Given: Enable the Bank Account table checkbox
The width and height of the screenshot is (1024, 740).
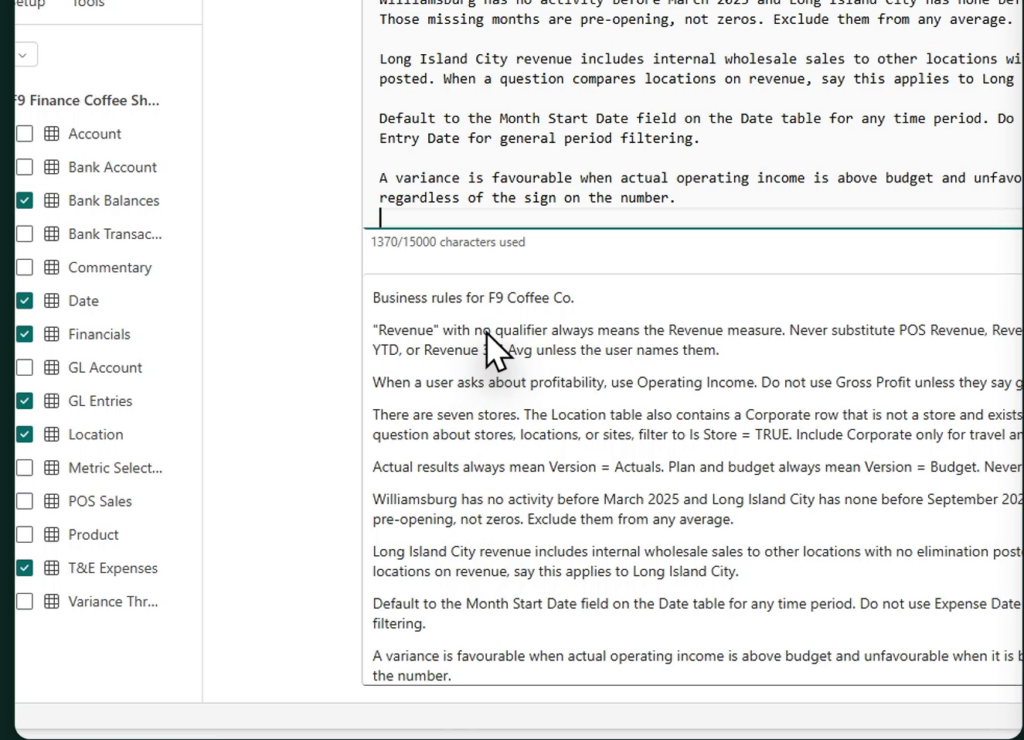Looking at the screenshot, I should pos(24,167).
